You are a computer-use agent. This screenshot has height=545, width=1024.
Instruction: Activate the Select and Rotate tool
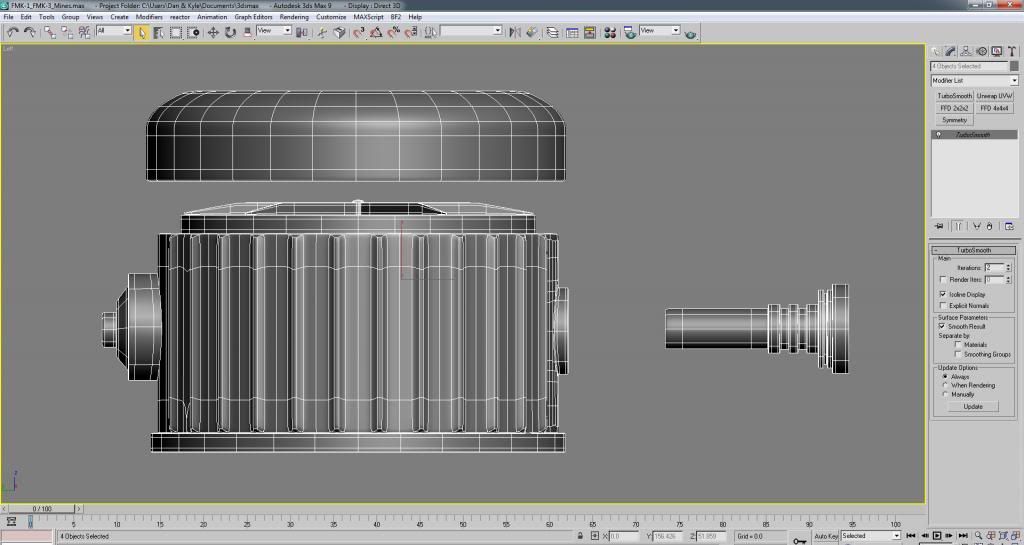(230, 32)
